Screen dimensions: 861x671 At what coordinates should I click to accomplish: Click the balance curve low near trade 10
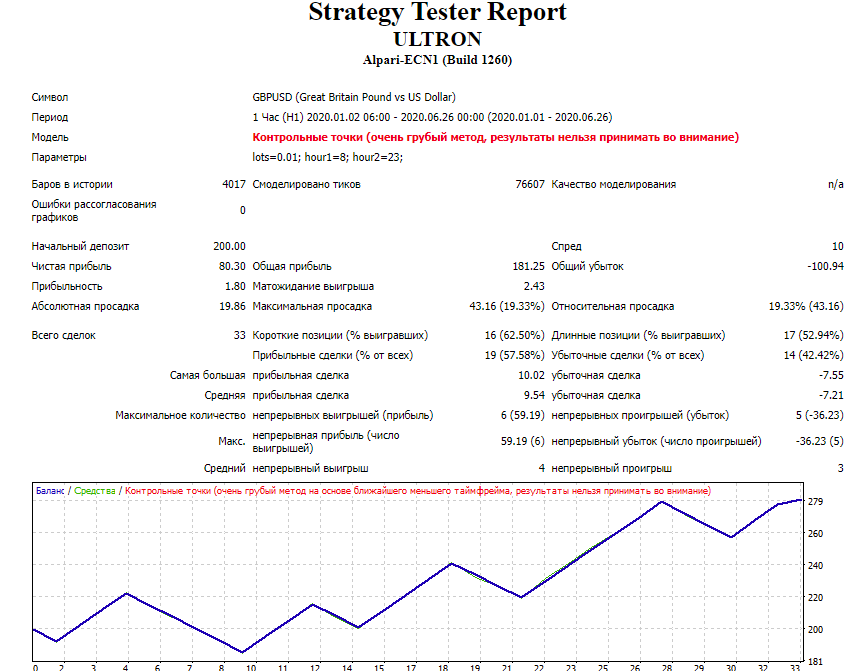(242, 652)
